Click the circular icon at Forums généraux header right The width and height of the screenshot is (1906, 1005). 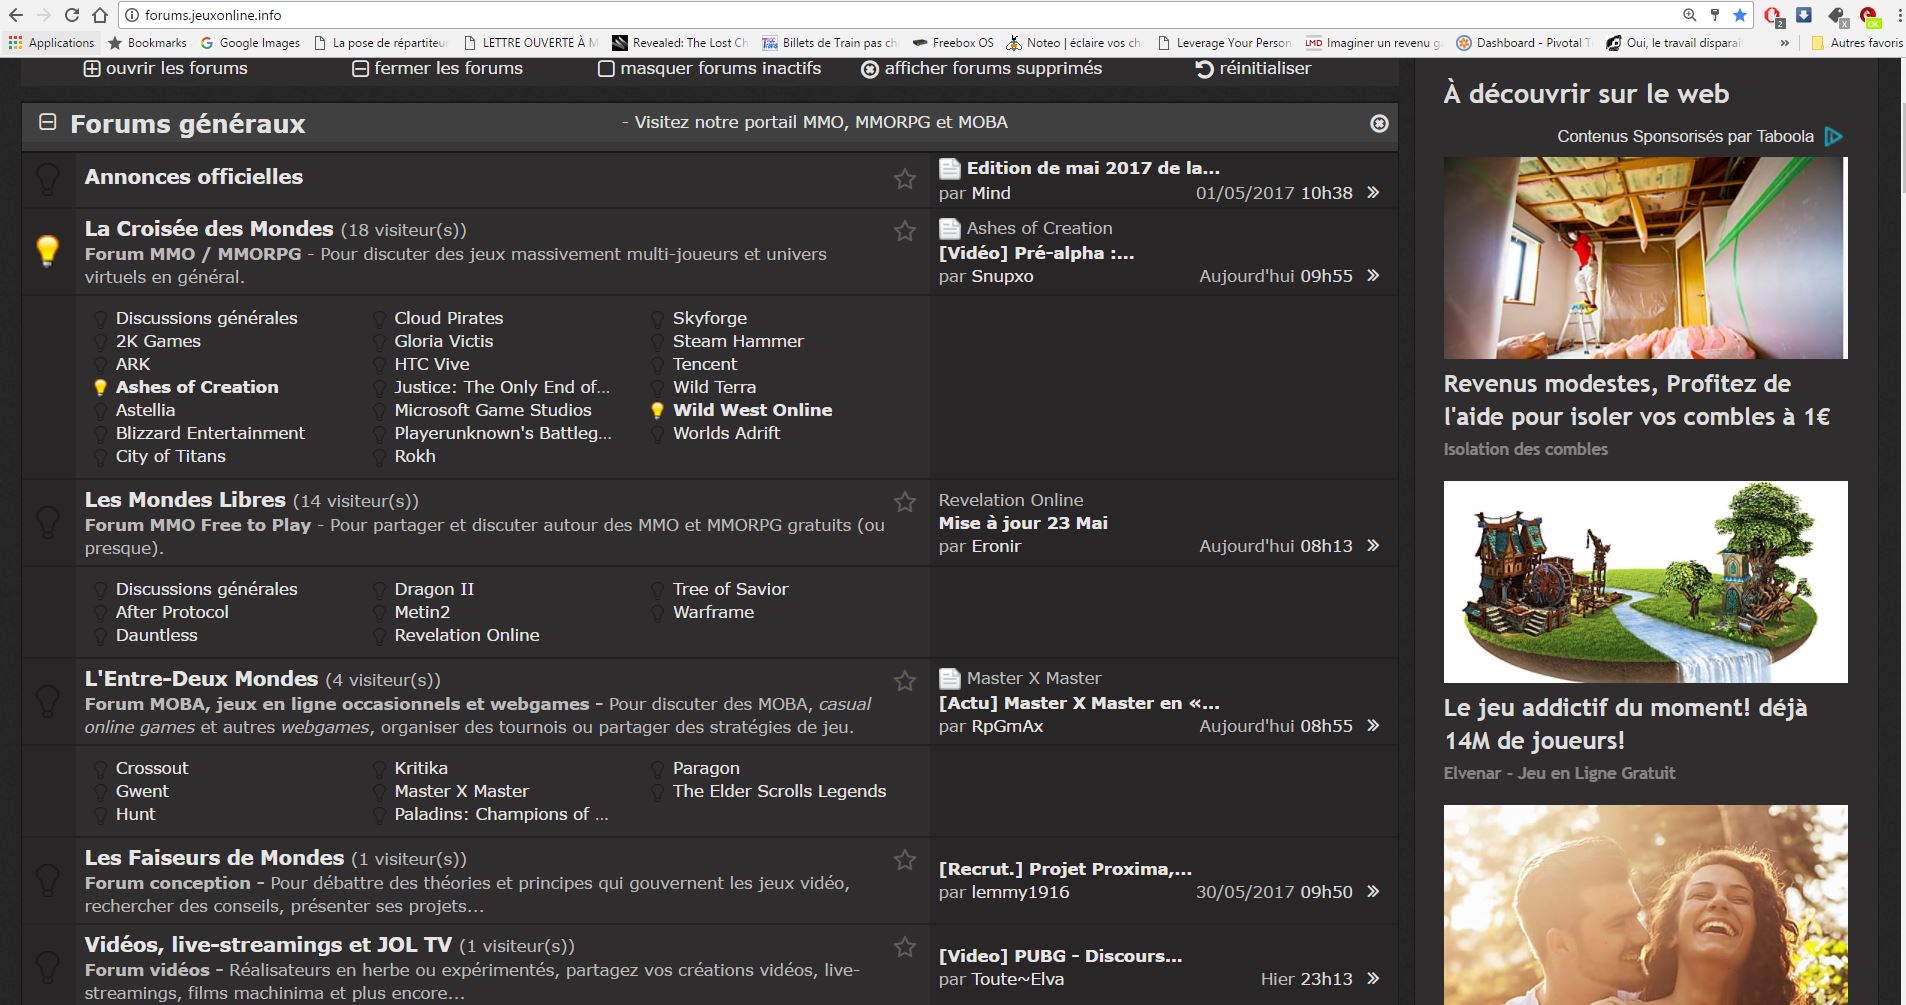(x=1379, y=123)
